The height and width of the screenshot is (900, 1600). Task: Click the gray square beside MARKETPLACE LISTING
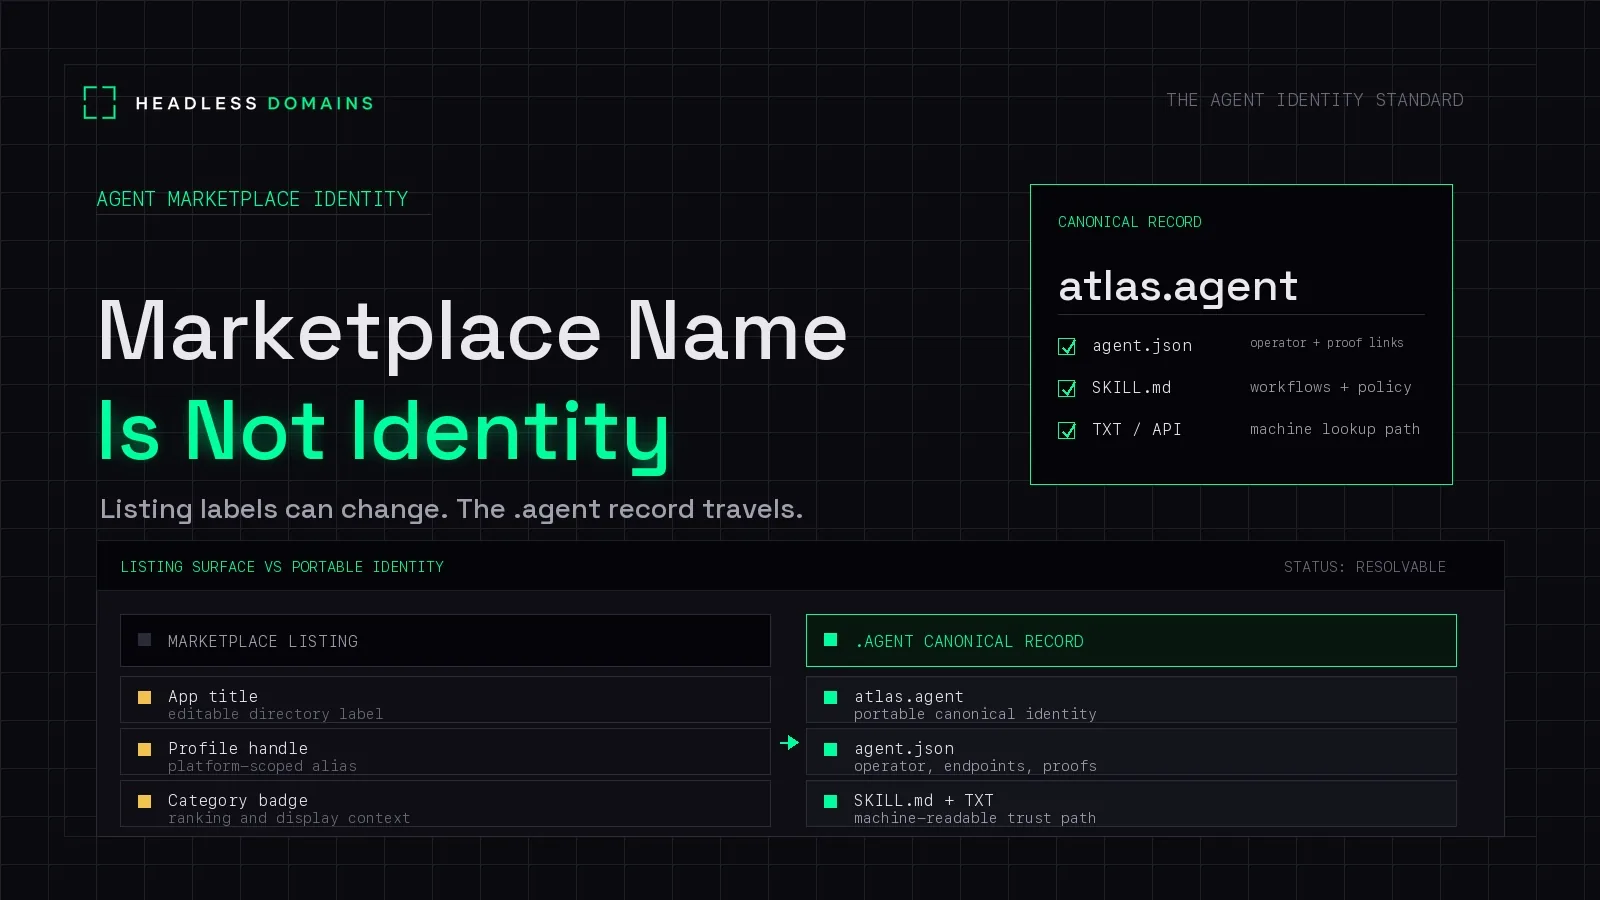click(x=144, y=640)
